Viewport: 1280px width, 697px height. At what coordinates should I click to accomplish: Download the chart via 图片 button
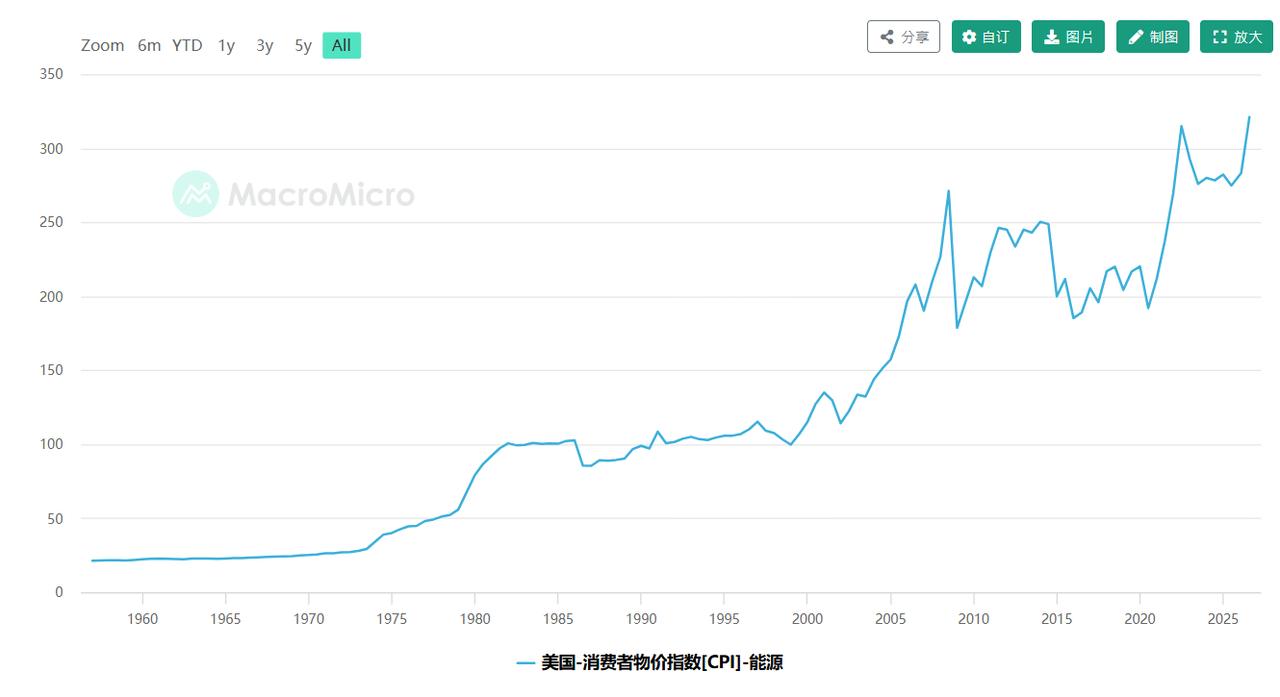[x=1068, y=37]
